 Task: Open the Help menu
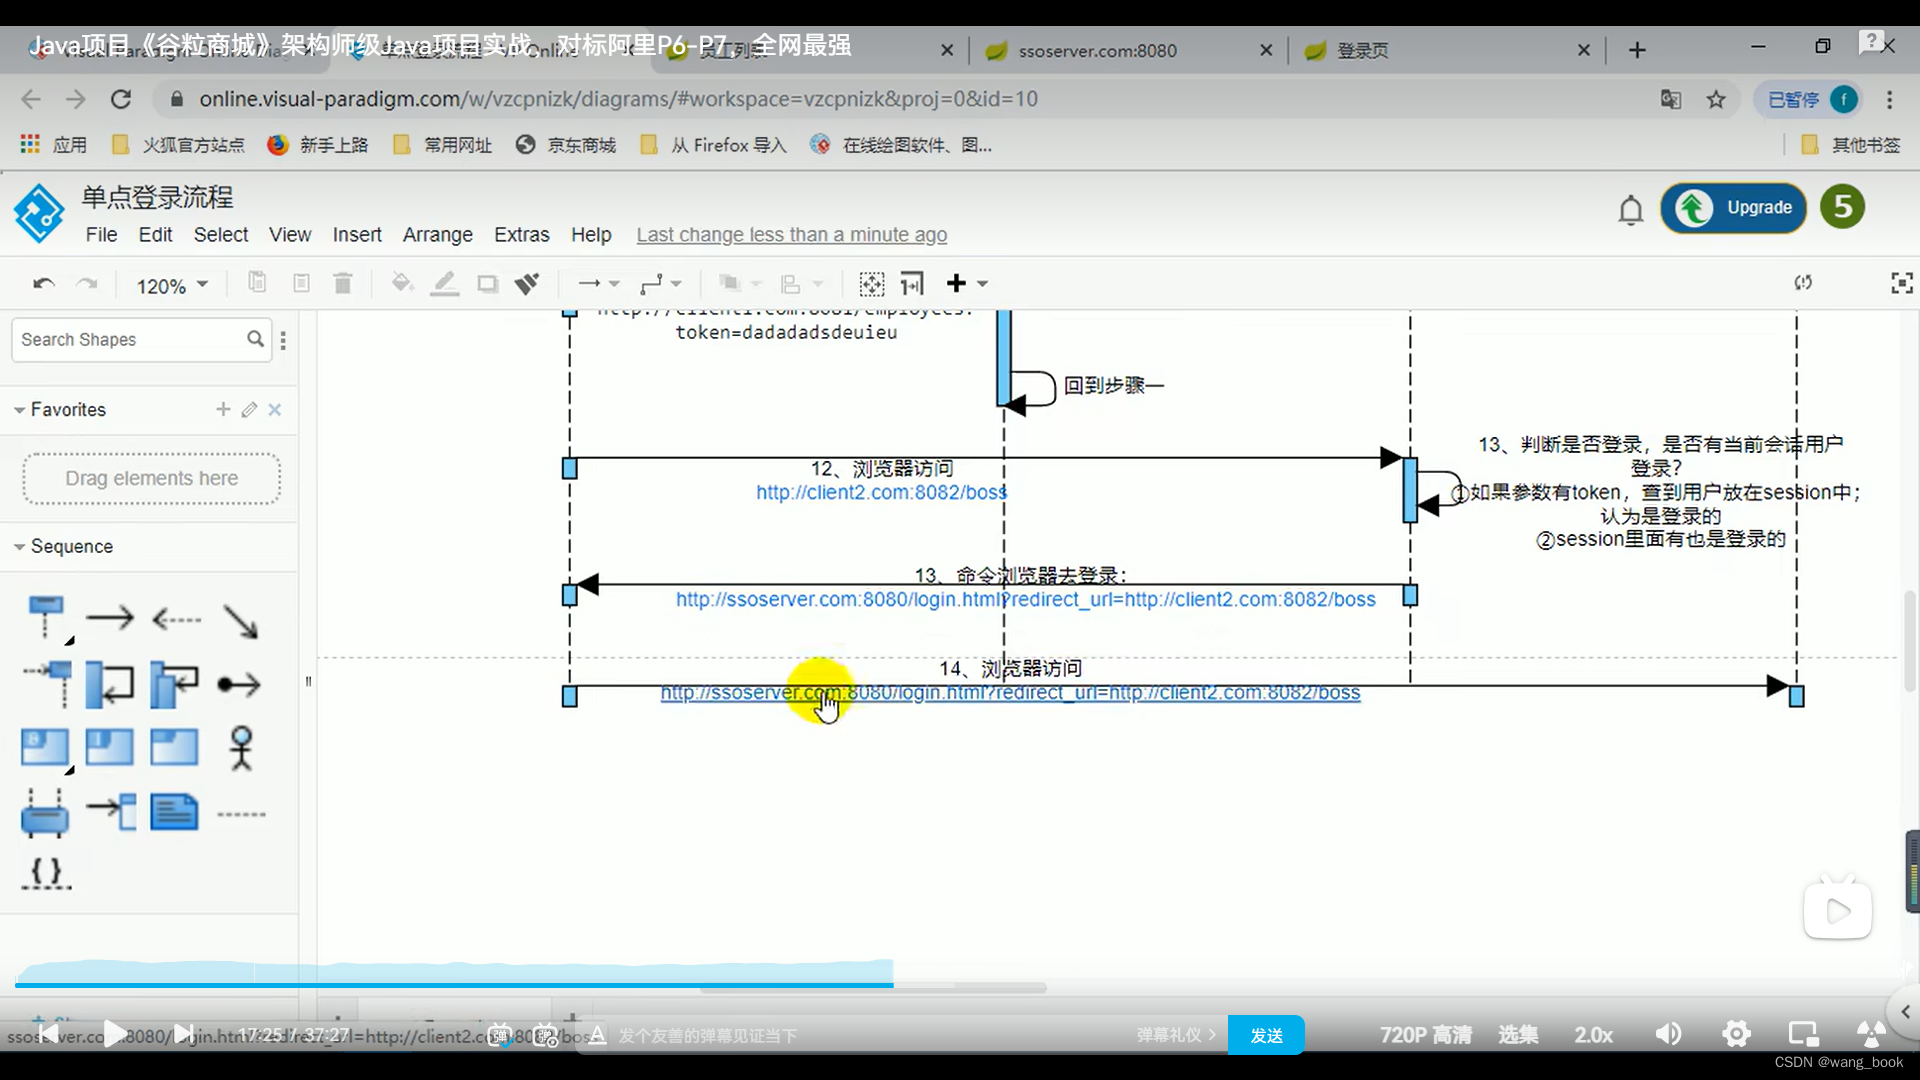(591, 234)
